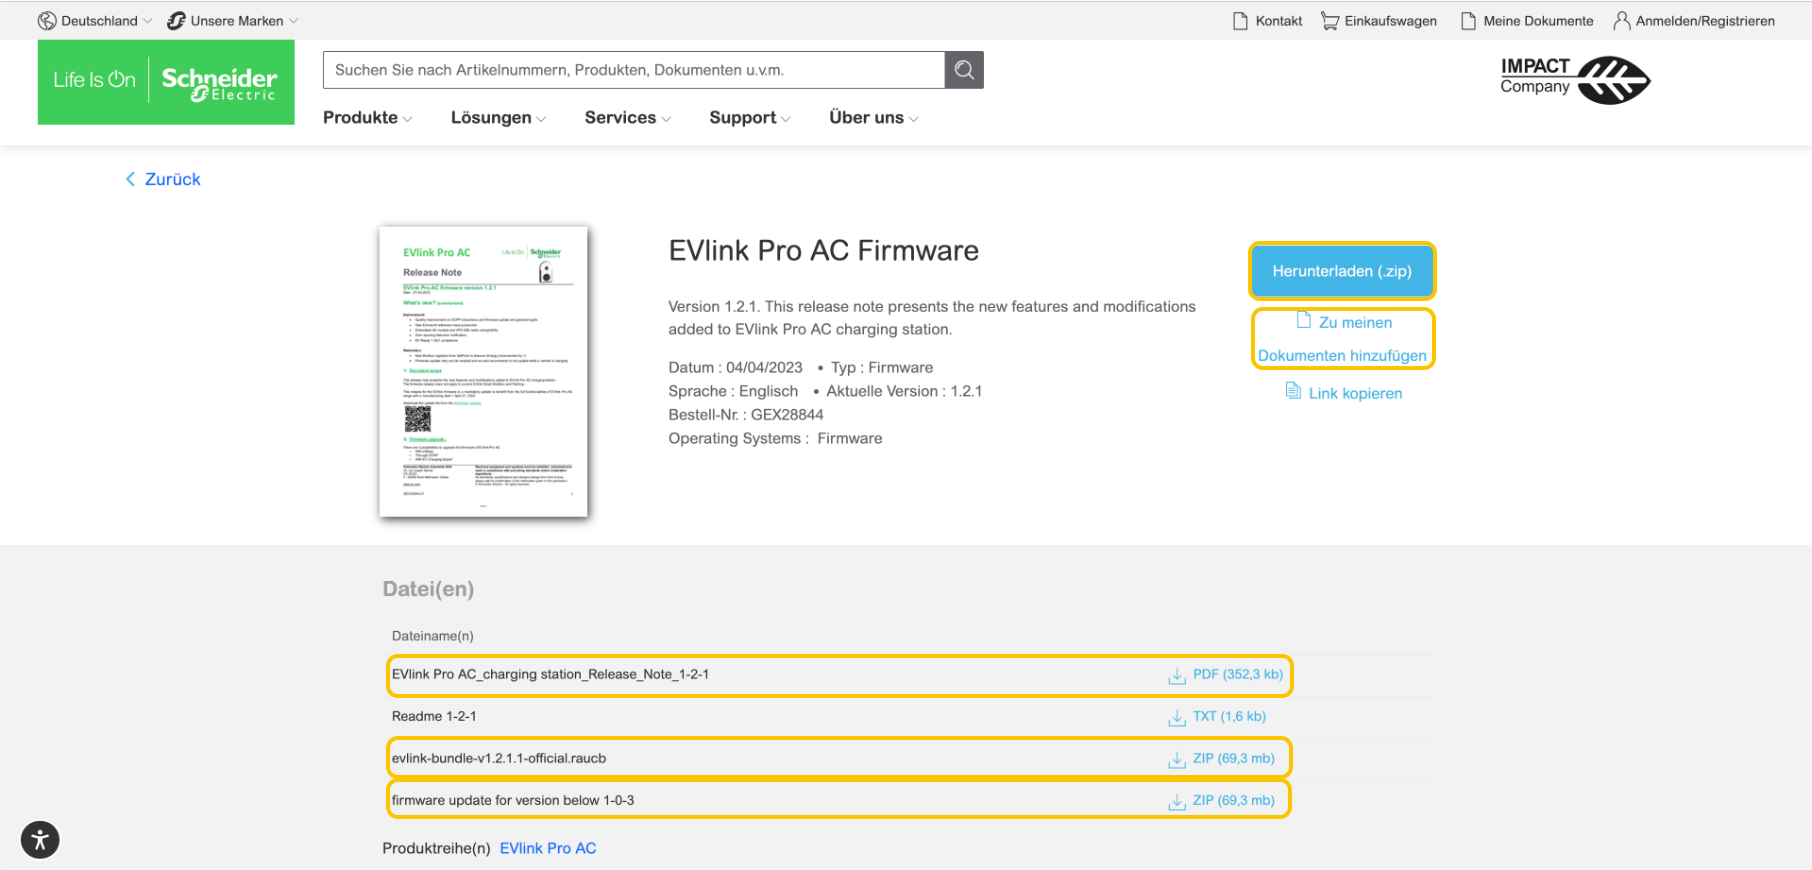This screenshot has width=1812, height=870.
Task: Go back via the Zurück link
Action: (172, 179)
